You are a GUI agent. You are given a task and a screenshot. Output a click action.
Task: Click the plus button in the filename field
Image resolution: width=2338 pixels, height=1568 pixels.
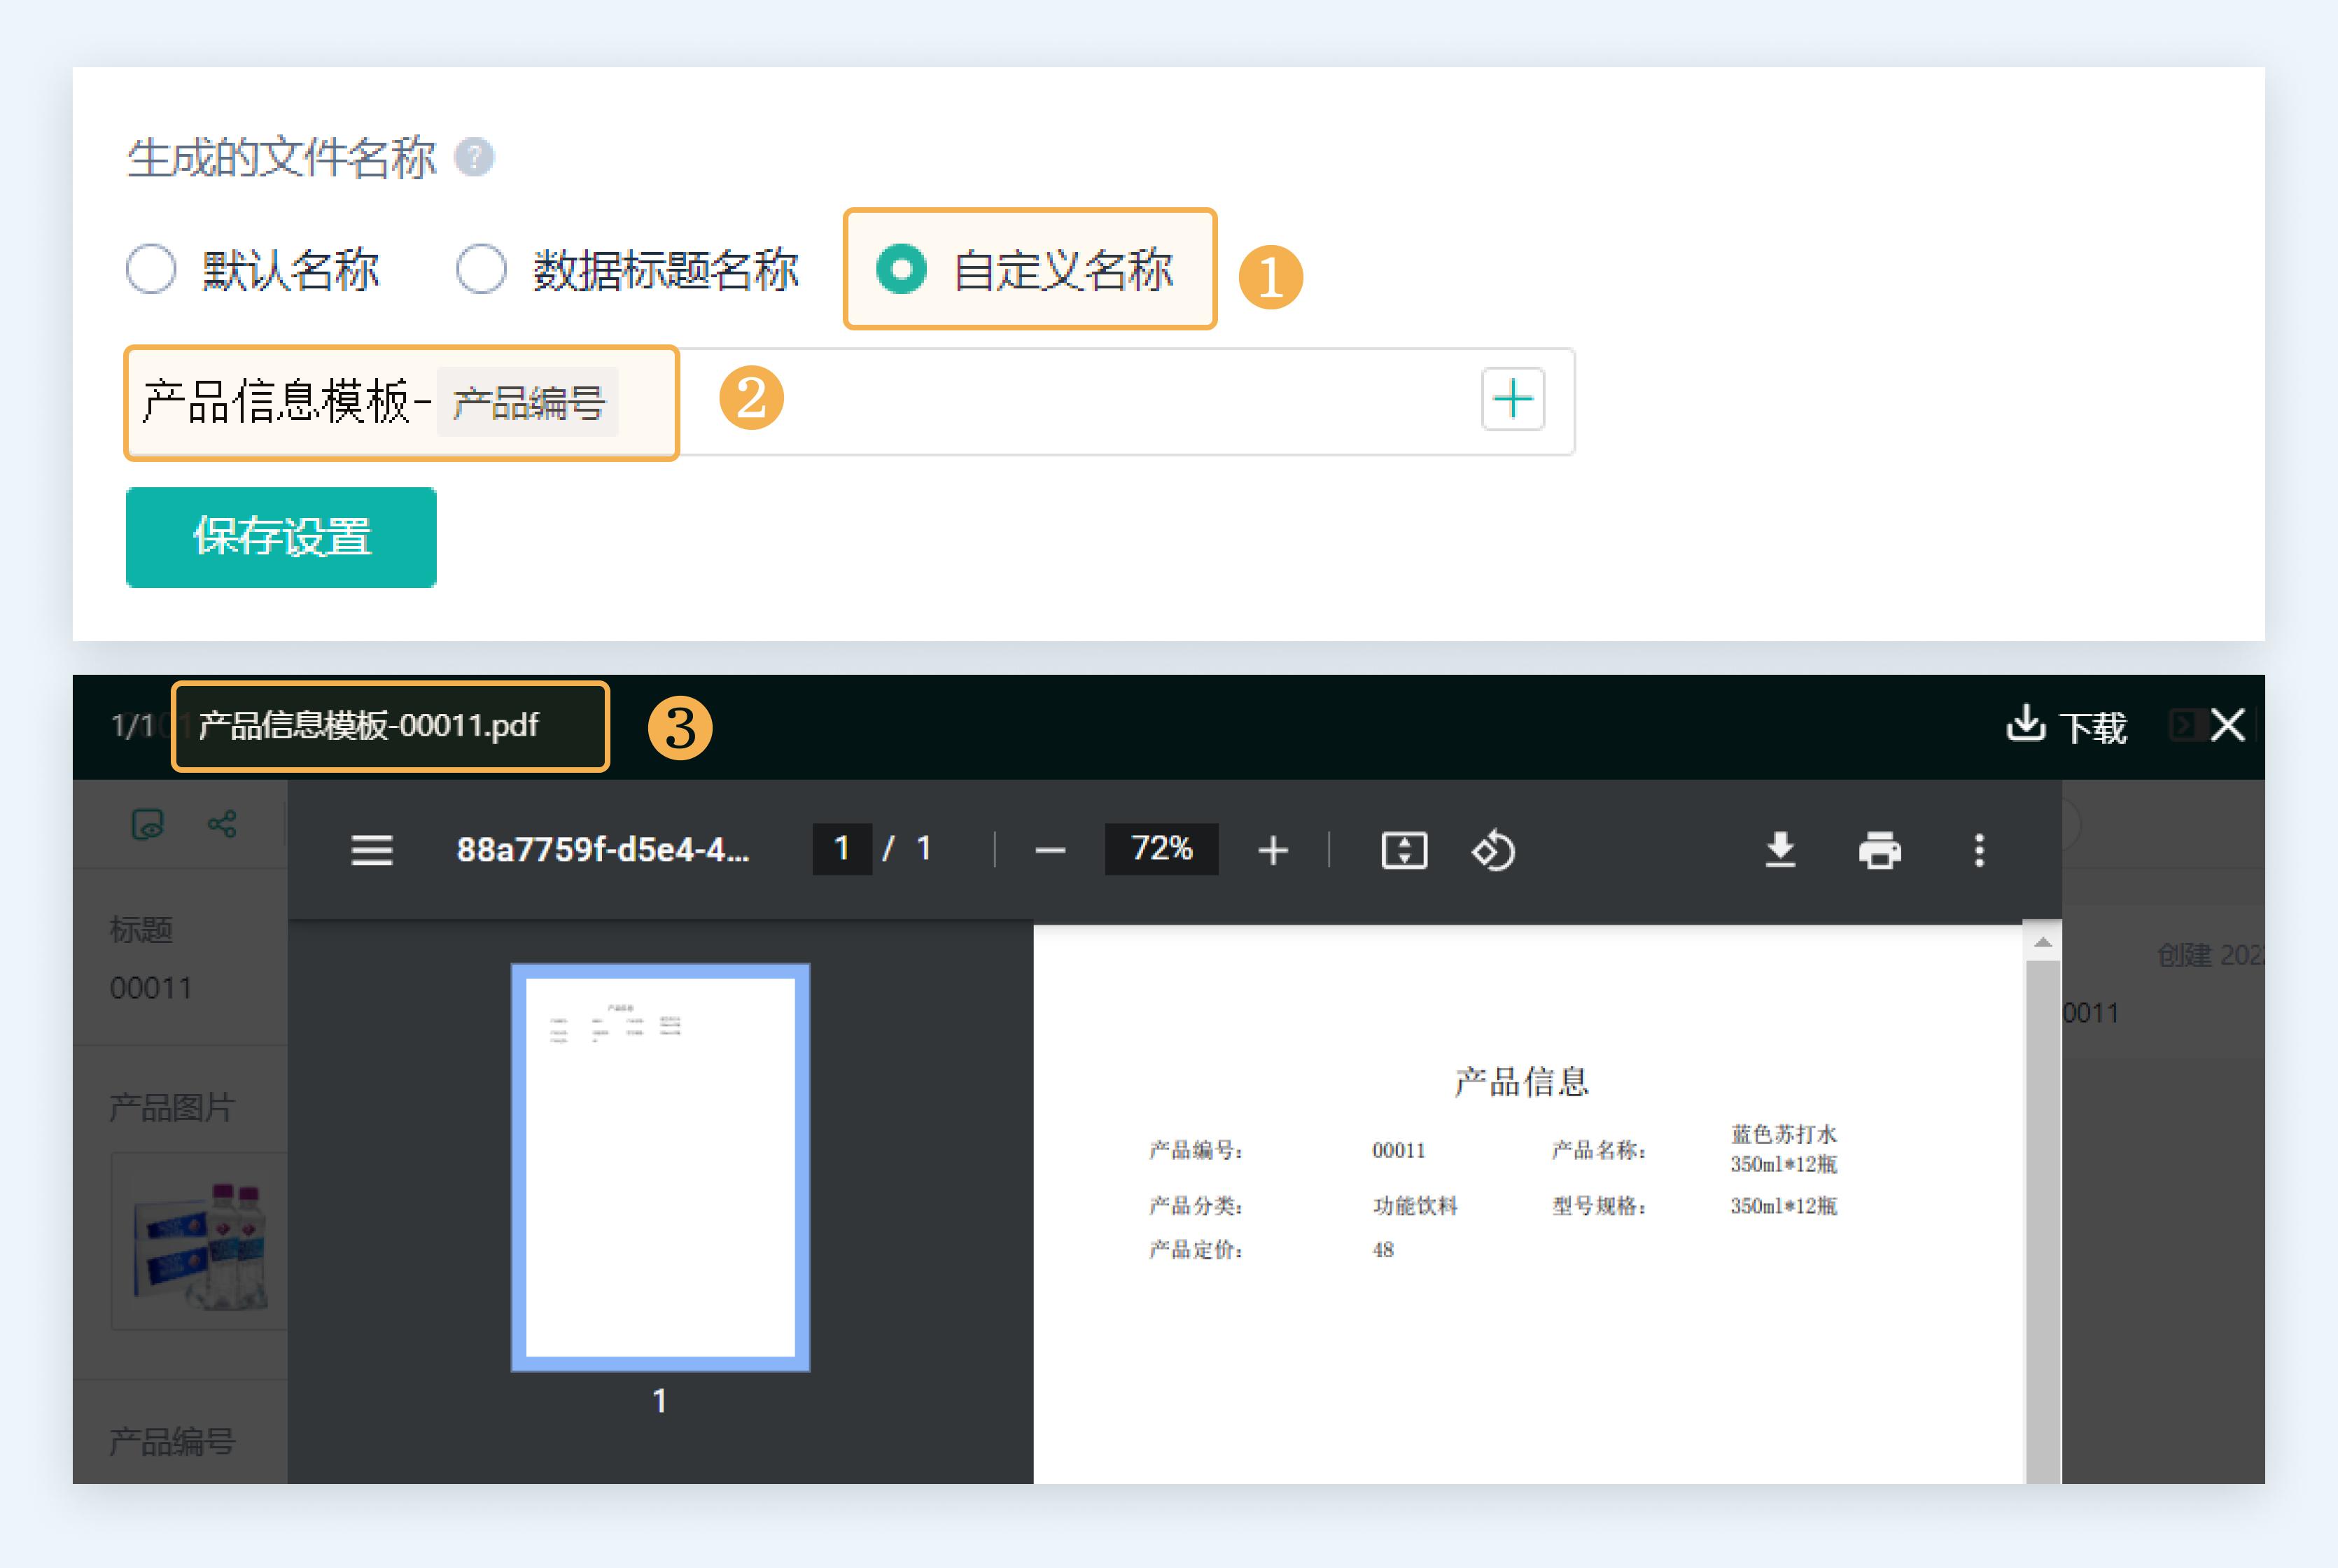coord(1511,400)
